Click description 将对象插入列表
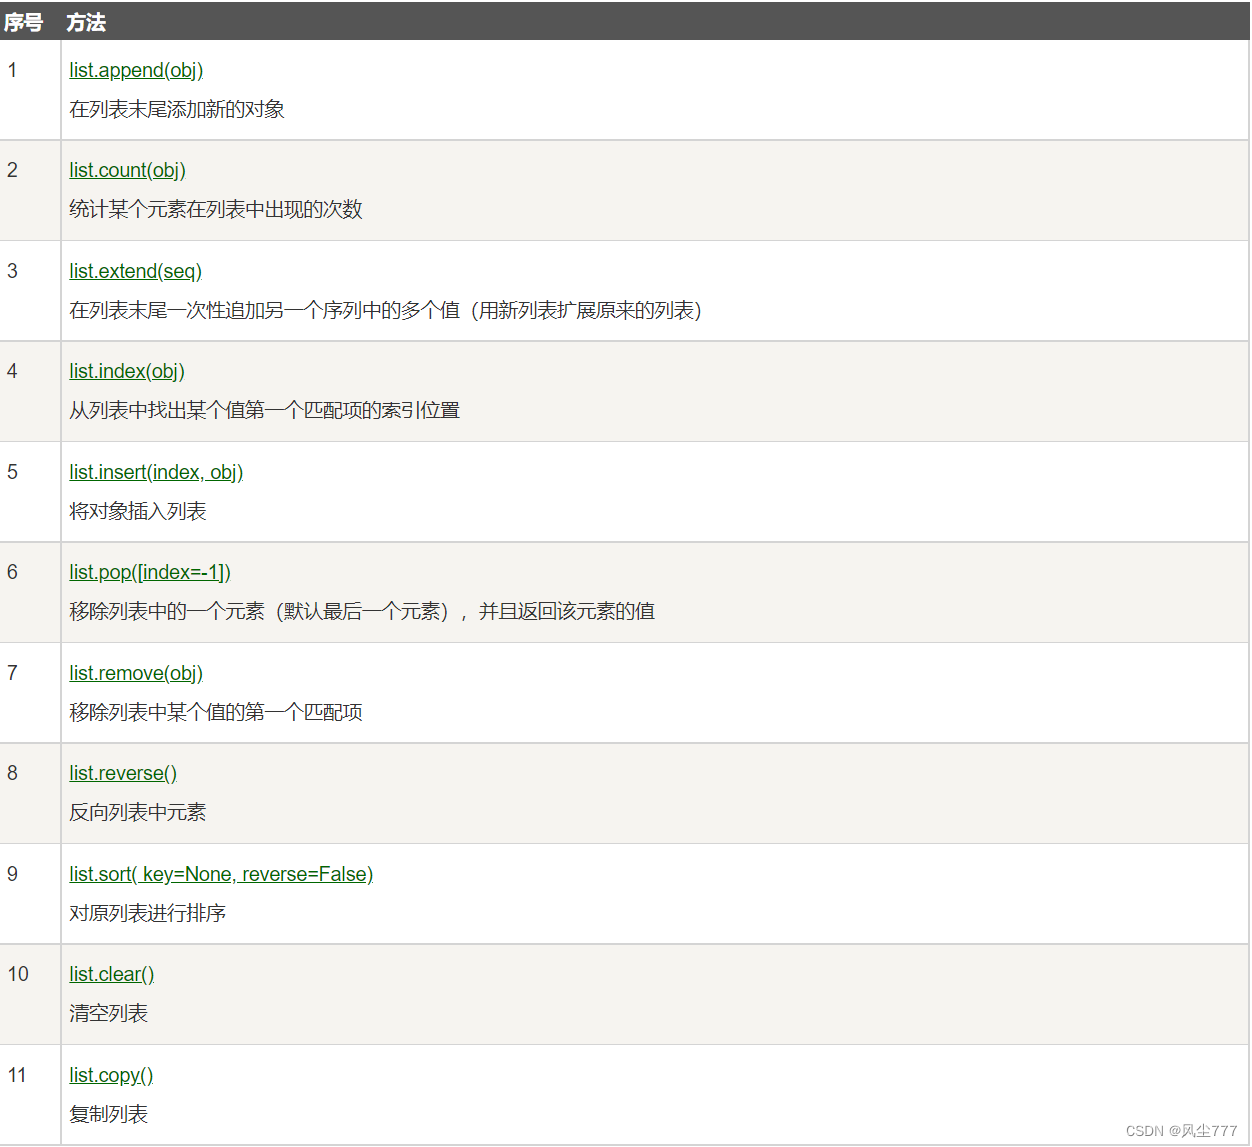 pos(138,511)
